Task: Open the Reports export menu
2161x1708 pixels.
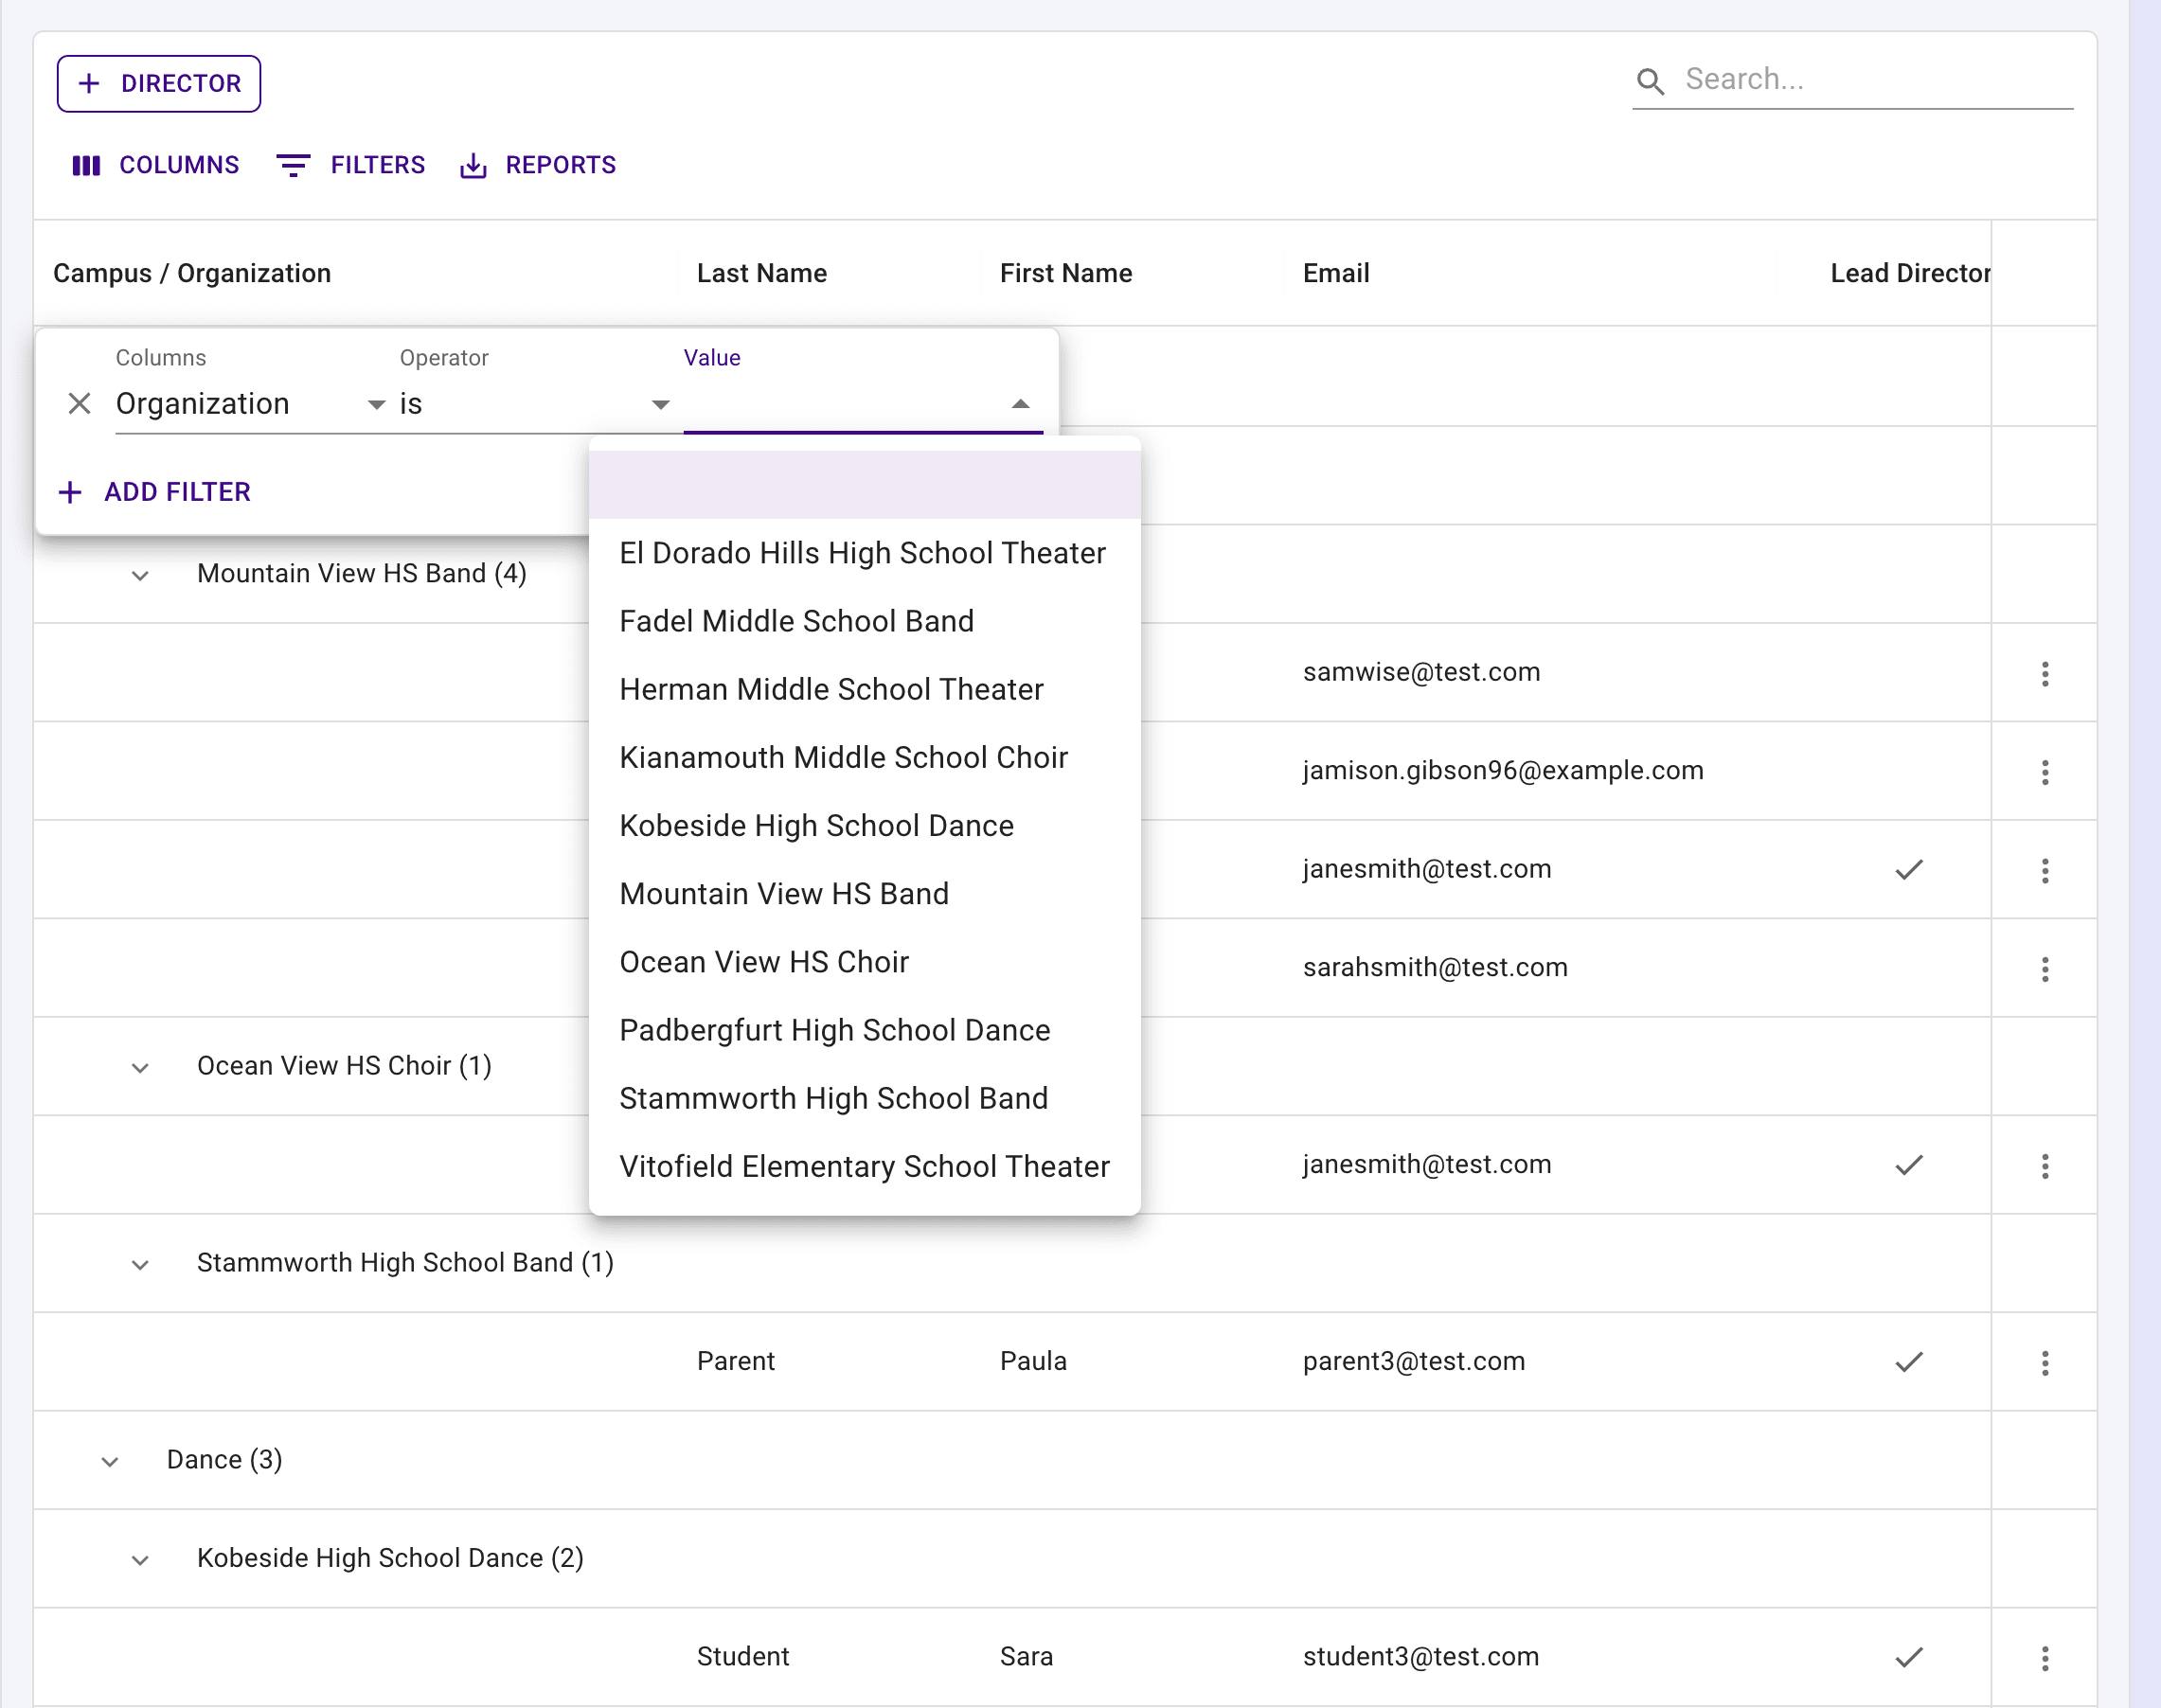Action: pyautogui.click(x=537, y=165)
